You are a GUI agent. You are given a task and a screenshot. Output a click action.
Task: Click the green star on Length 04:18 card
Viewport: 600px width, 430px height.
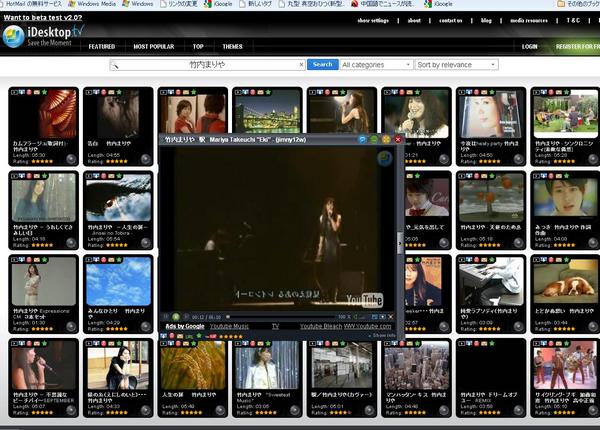[44, 176]
